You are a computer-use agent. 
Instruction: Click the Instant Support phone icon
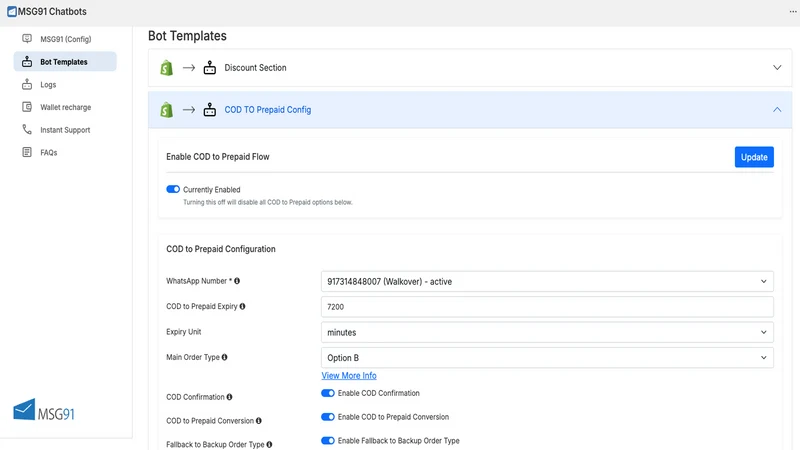[x=27, y=130]
